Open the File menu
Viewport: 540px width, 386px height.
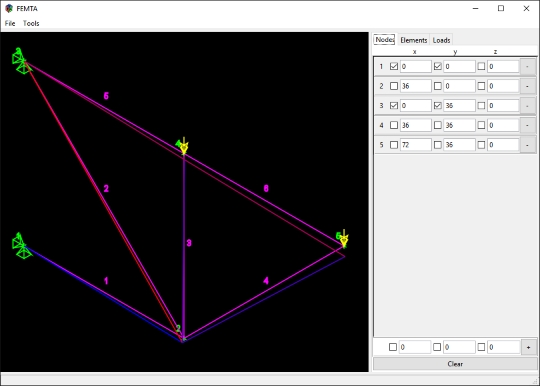point(10,23)
